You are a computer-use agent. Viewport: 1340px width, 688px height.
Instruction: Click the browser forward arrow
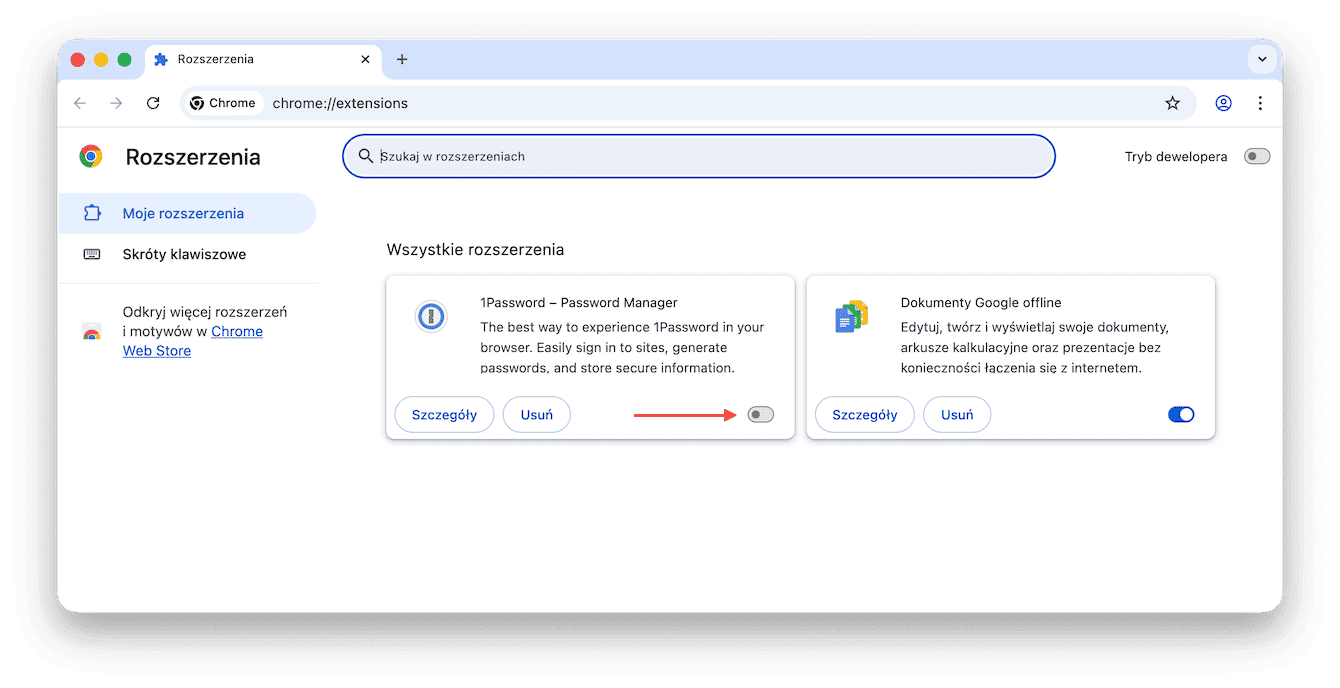116,103
